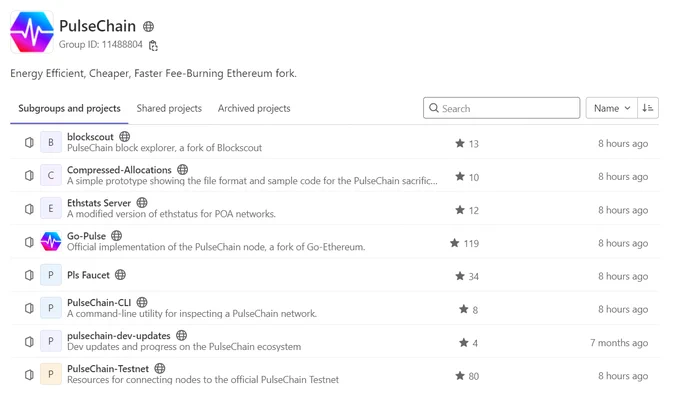Click project icon left of blockscout row

[x=29, y=142]
